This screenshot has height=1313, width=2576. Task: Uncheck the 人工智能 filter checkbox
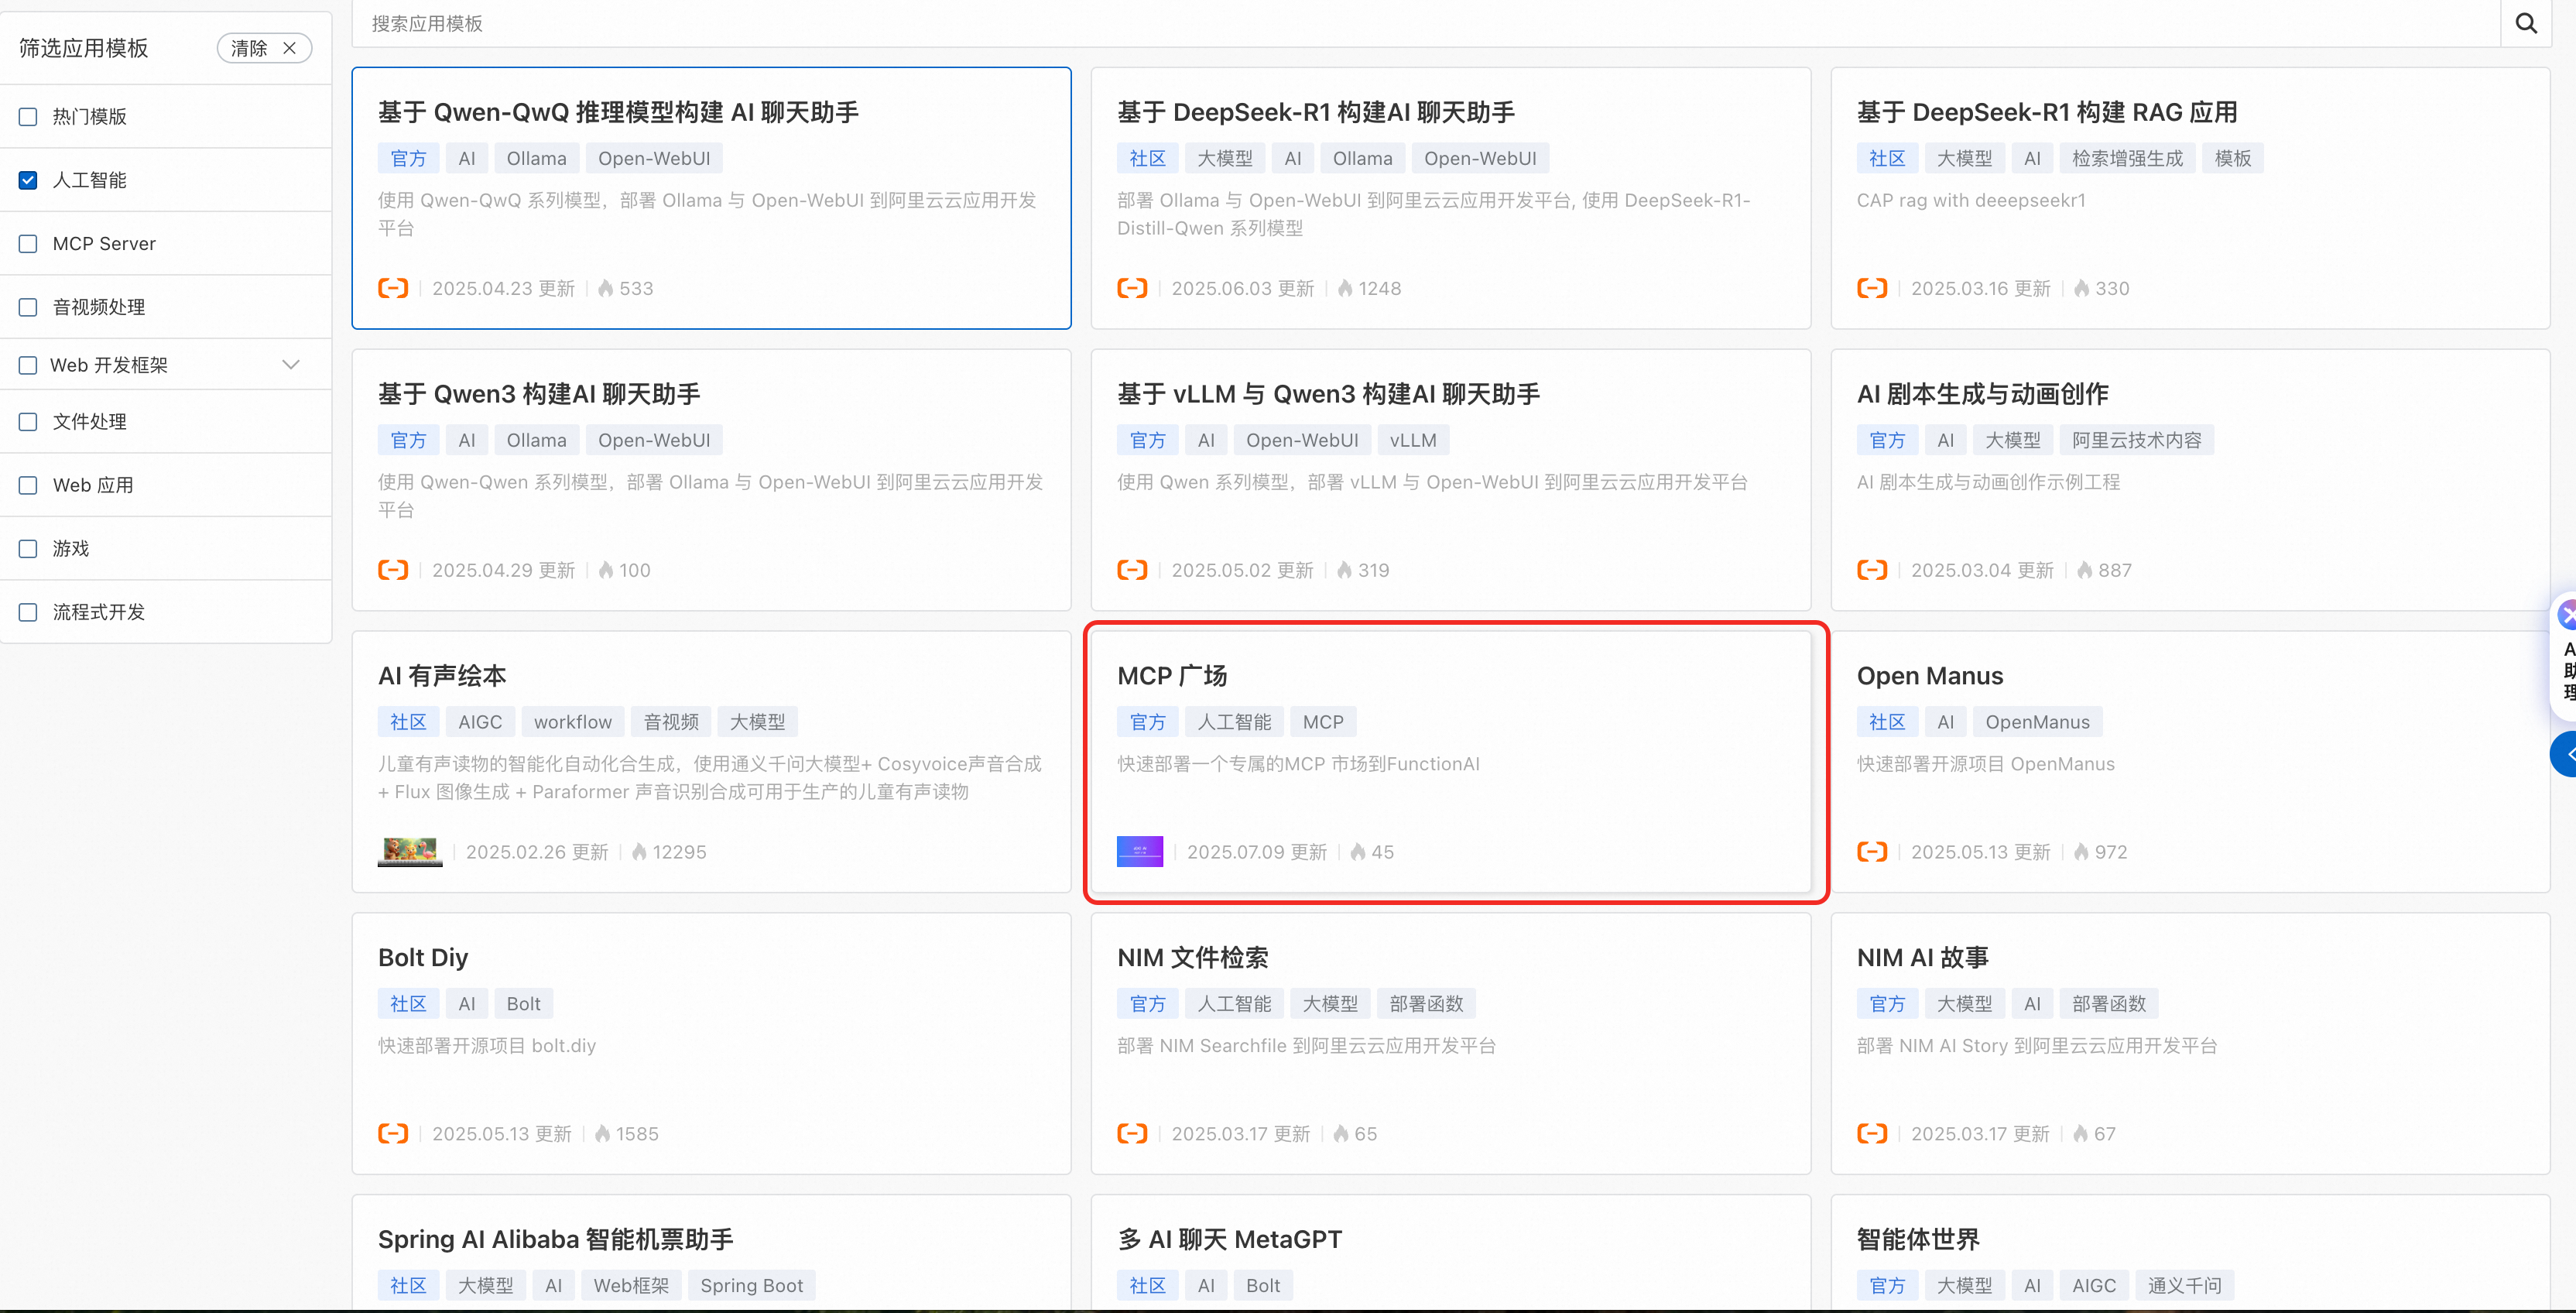click(28, 180)
